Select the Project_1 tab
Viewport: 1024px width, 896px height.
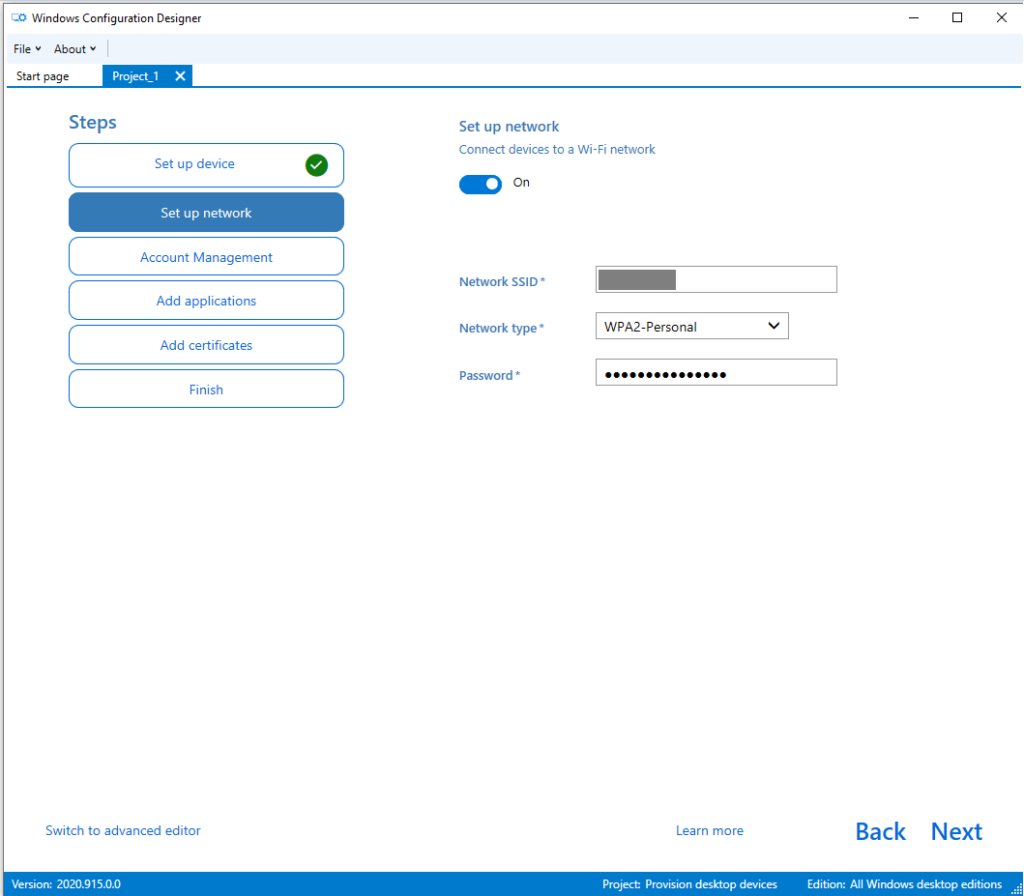click(135, 76)
